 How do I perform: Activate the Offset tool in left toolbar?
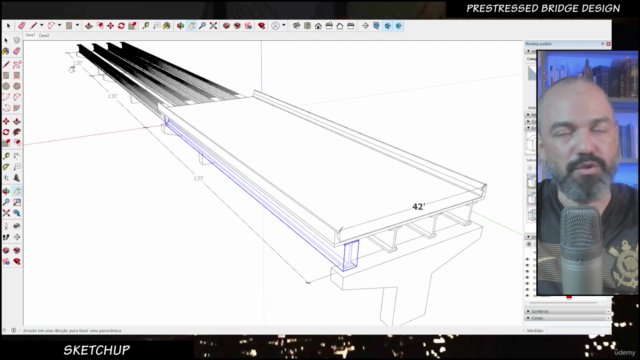click(17, 142)
